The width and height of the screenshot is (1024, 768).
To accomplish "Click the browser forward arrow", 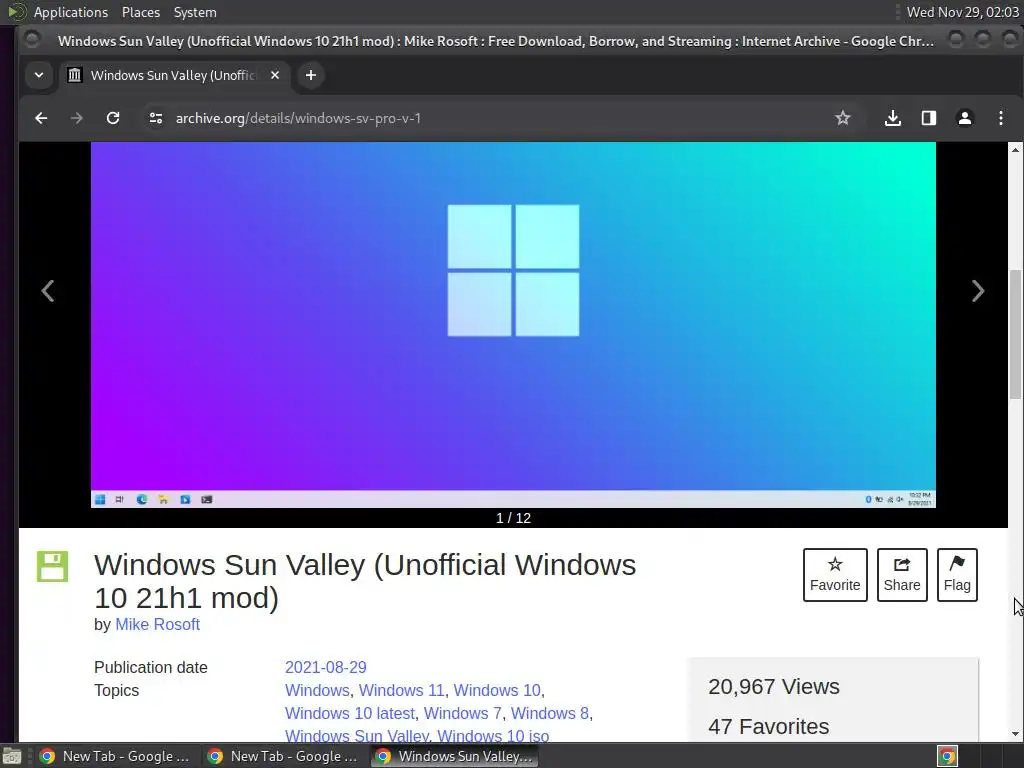I will 76,118.
